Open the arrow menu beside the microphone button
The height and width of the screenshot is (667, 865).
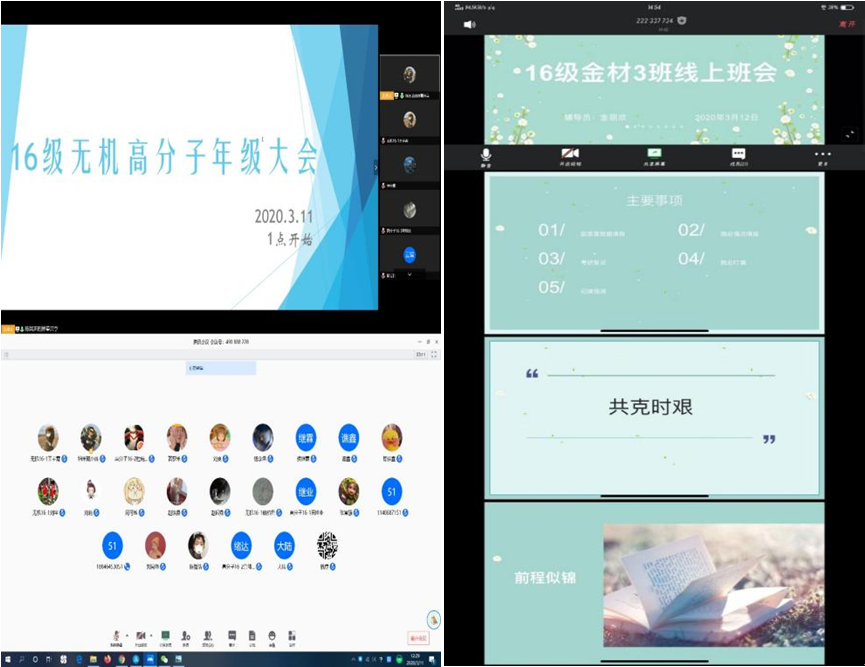click(x=128, y=635)
